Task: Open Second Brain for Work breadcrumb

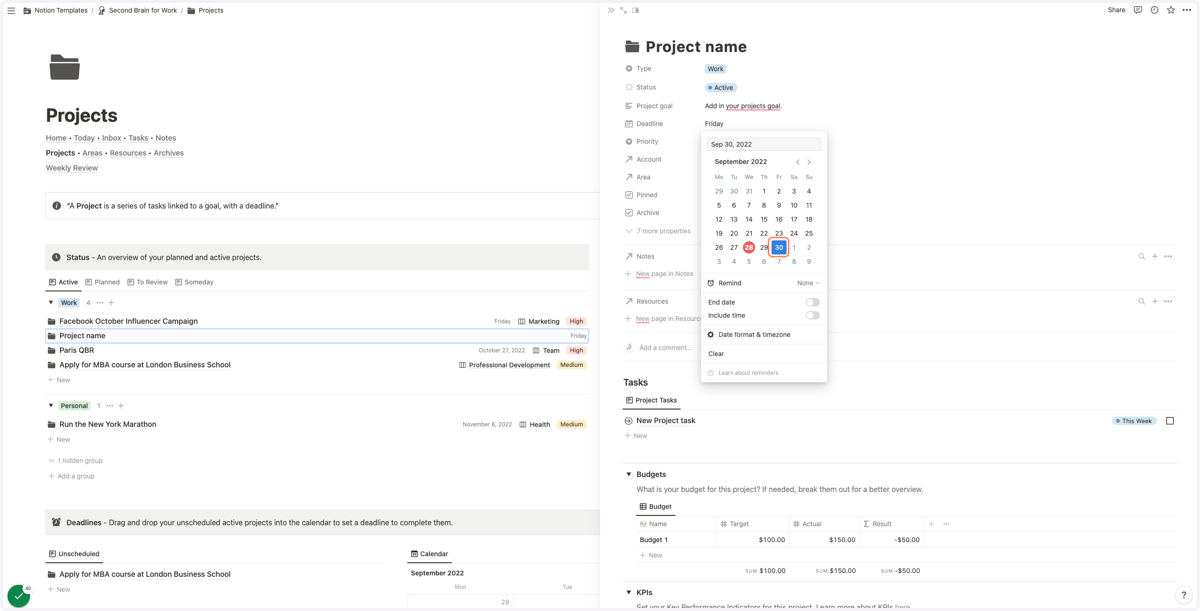Action: [x=137, y=10]
